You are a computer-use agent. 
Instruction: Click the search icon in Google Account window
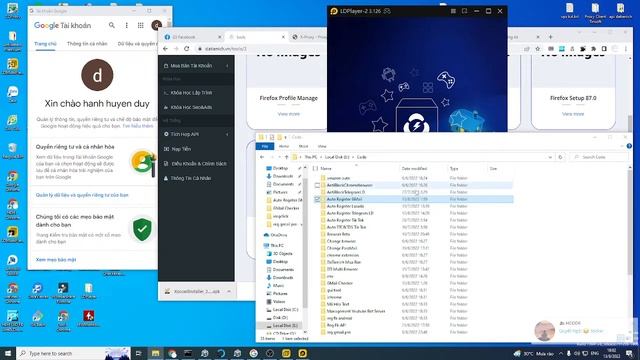click(111, 25)
